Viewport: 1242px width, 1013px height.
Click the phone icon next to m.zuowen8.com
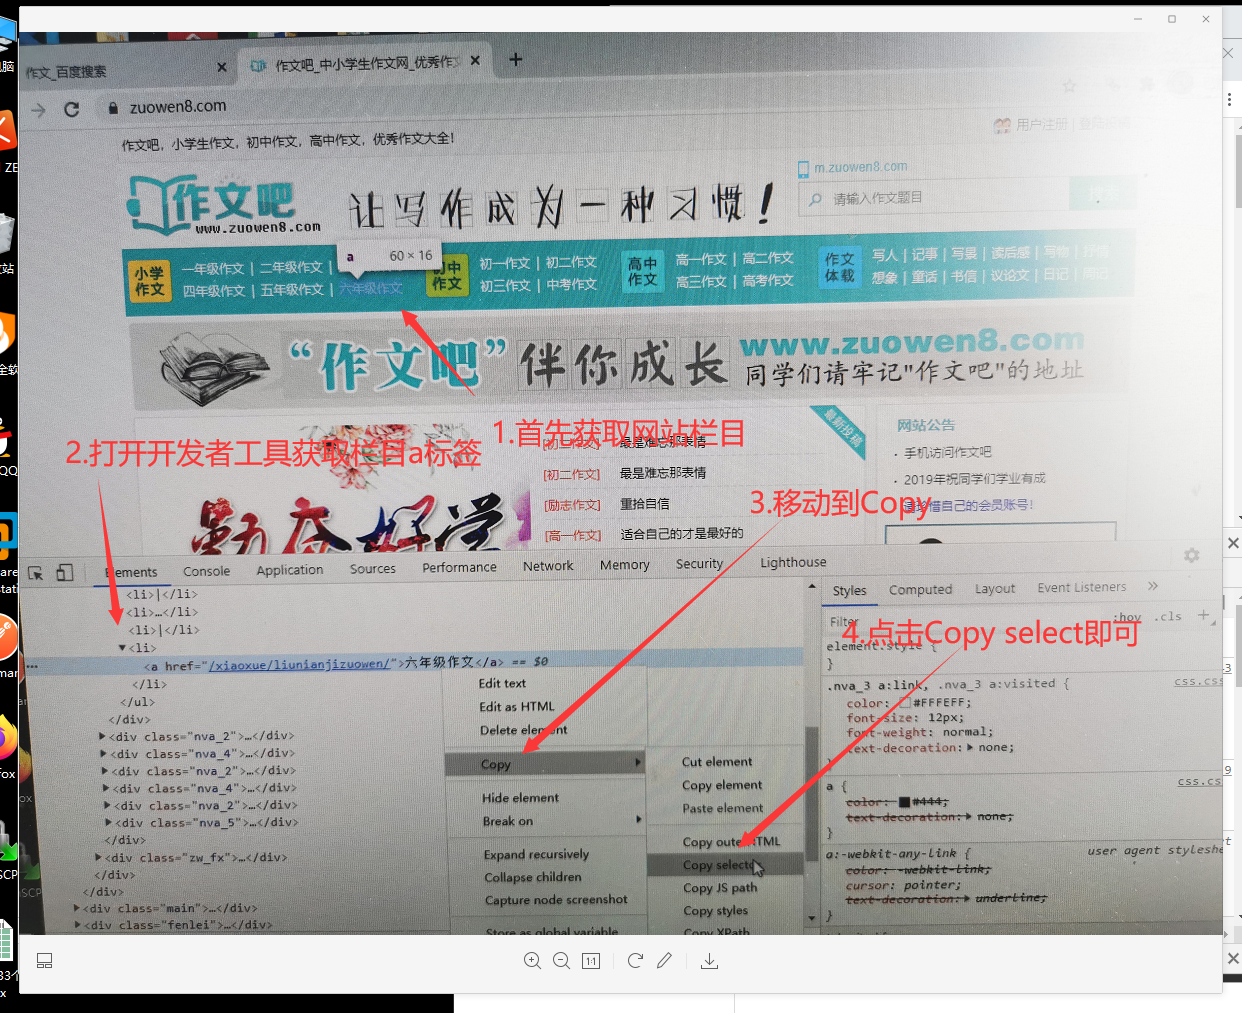point(803,170)
